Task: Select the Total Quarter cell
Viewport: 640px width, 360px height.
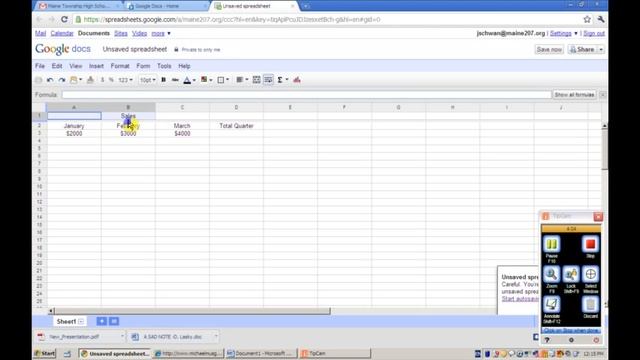Action: coord(236,126)
